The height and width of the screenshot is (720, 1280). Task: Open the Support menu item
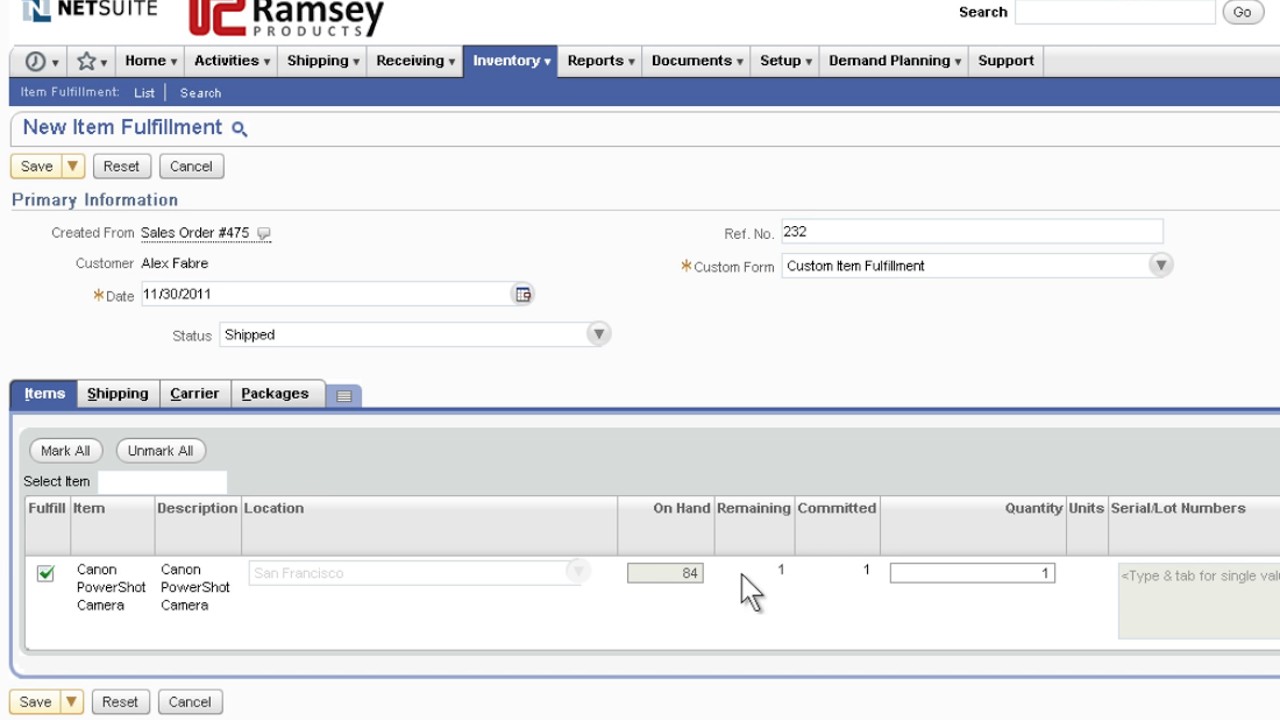click(x=1006, y=61)
